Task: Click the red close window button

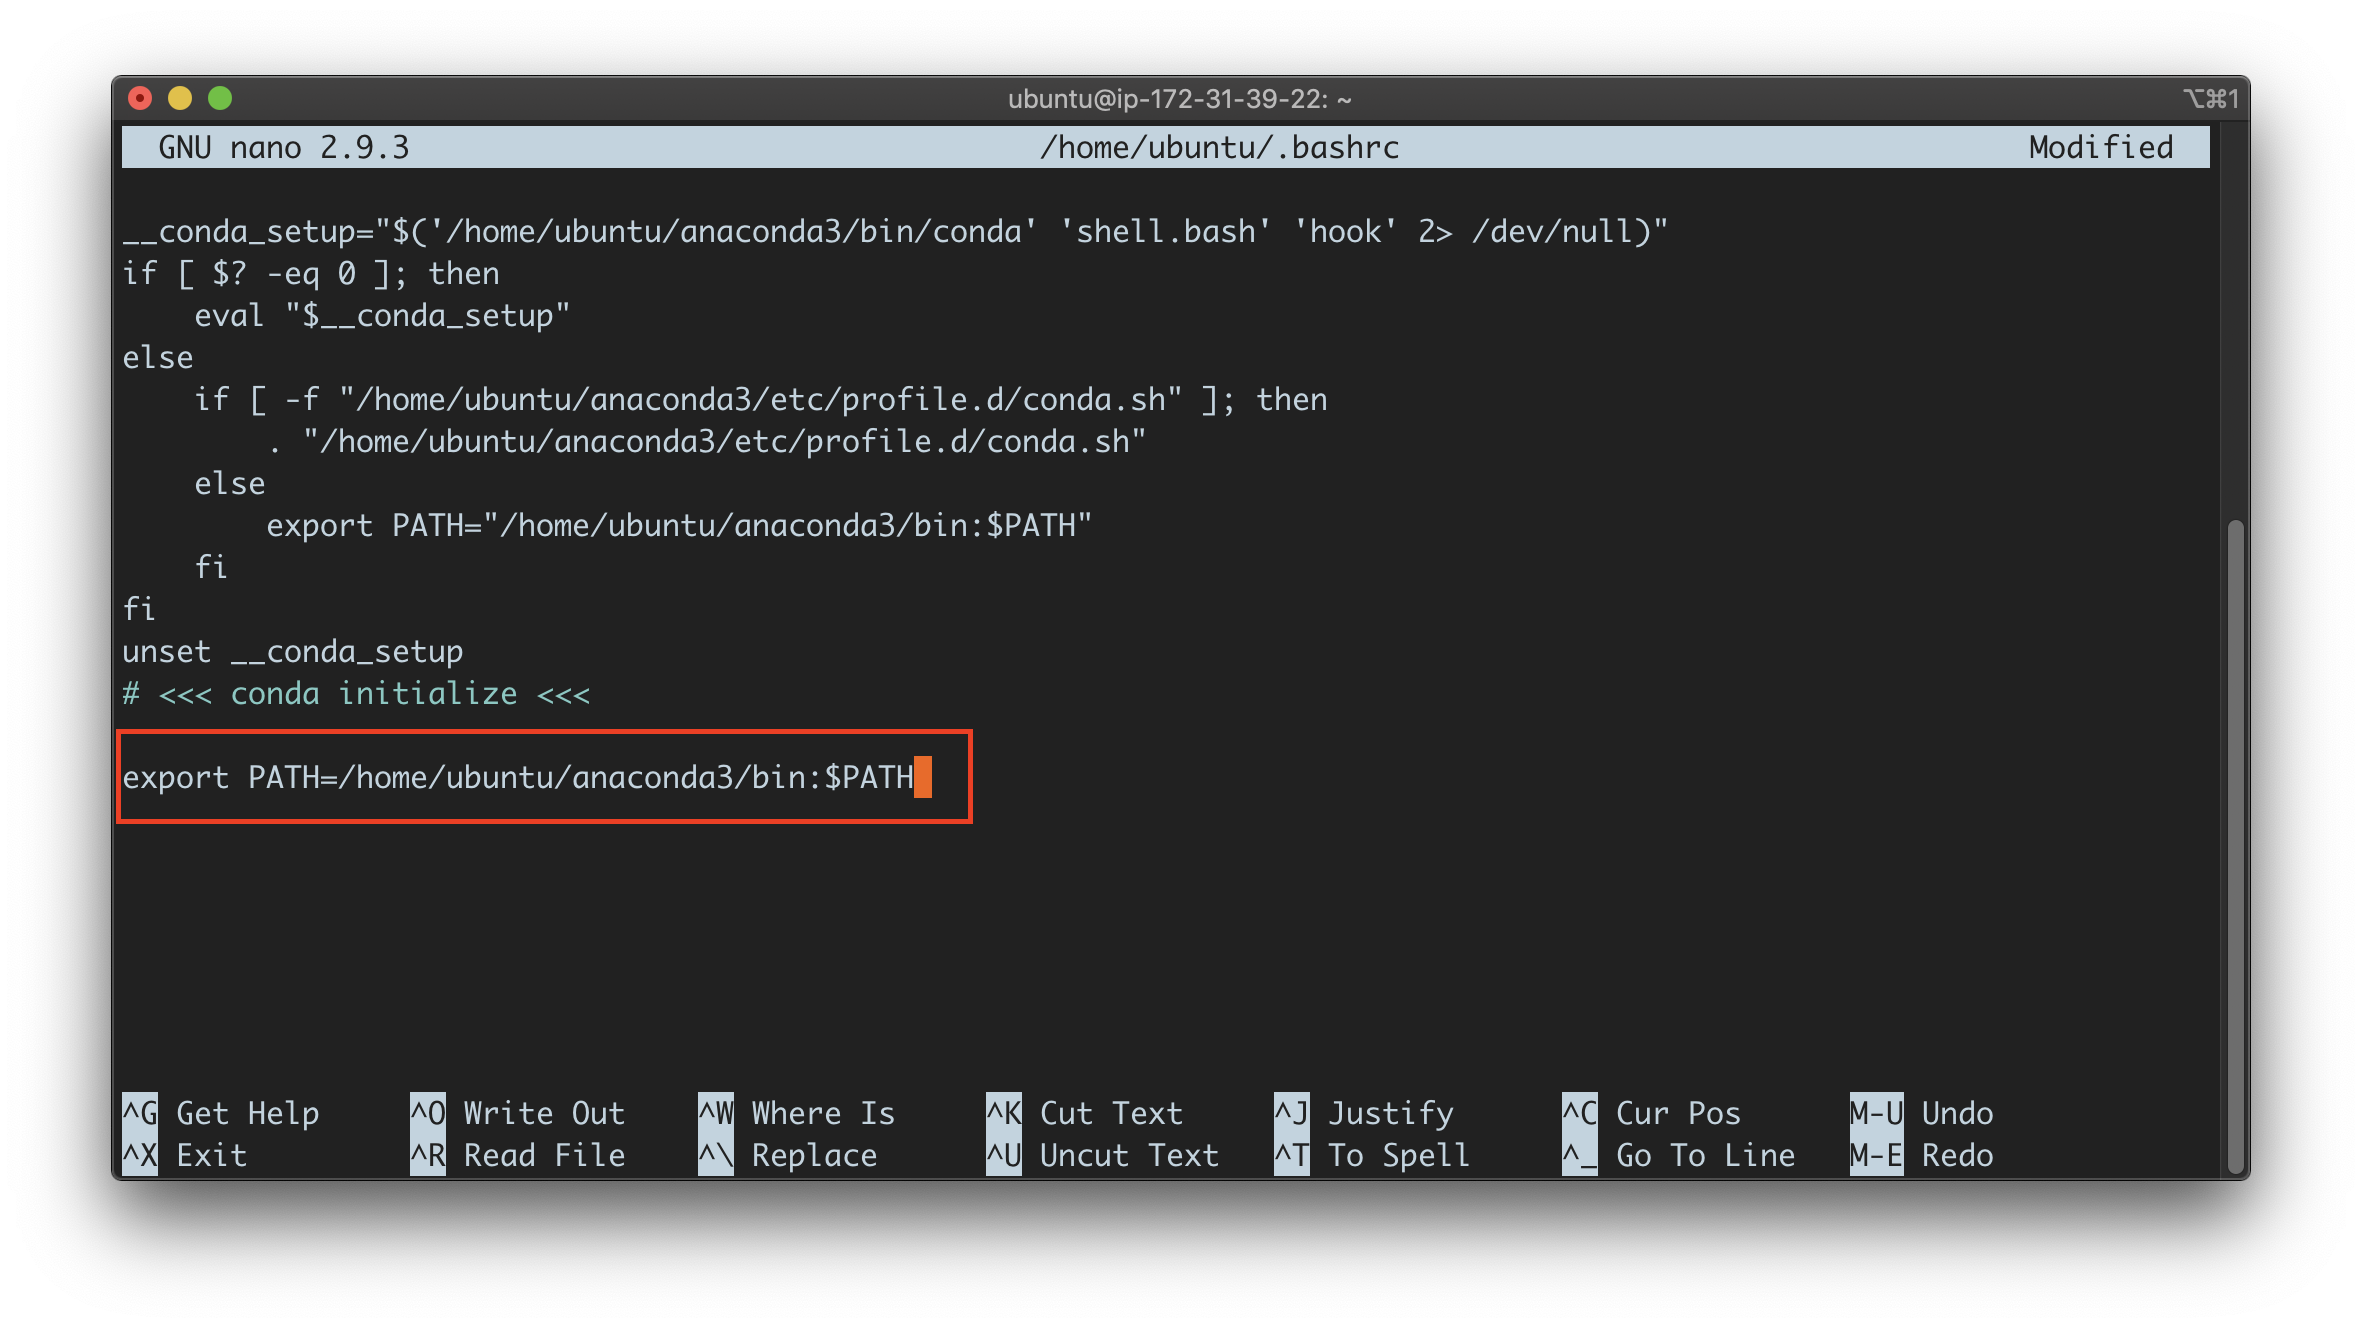Action: [x=140, y=98]
